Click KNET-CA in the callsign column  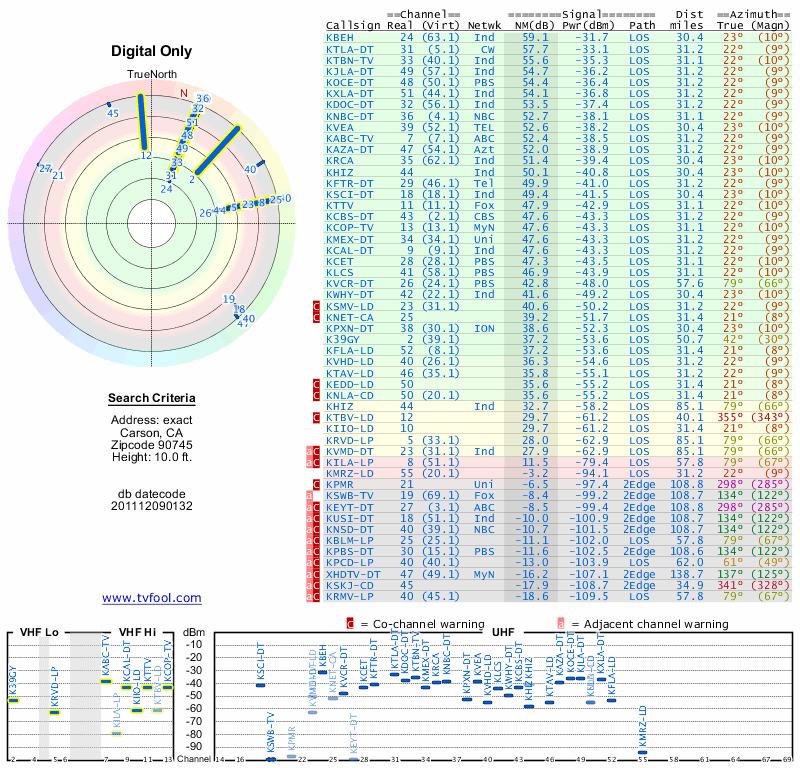pos(349,317)
